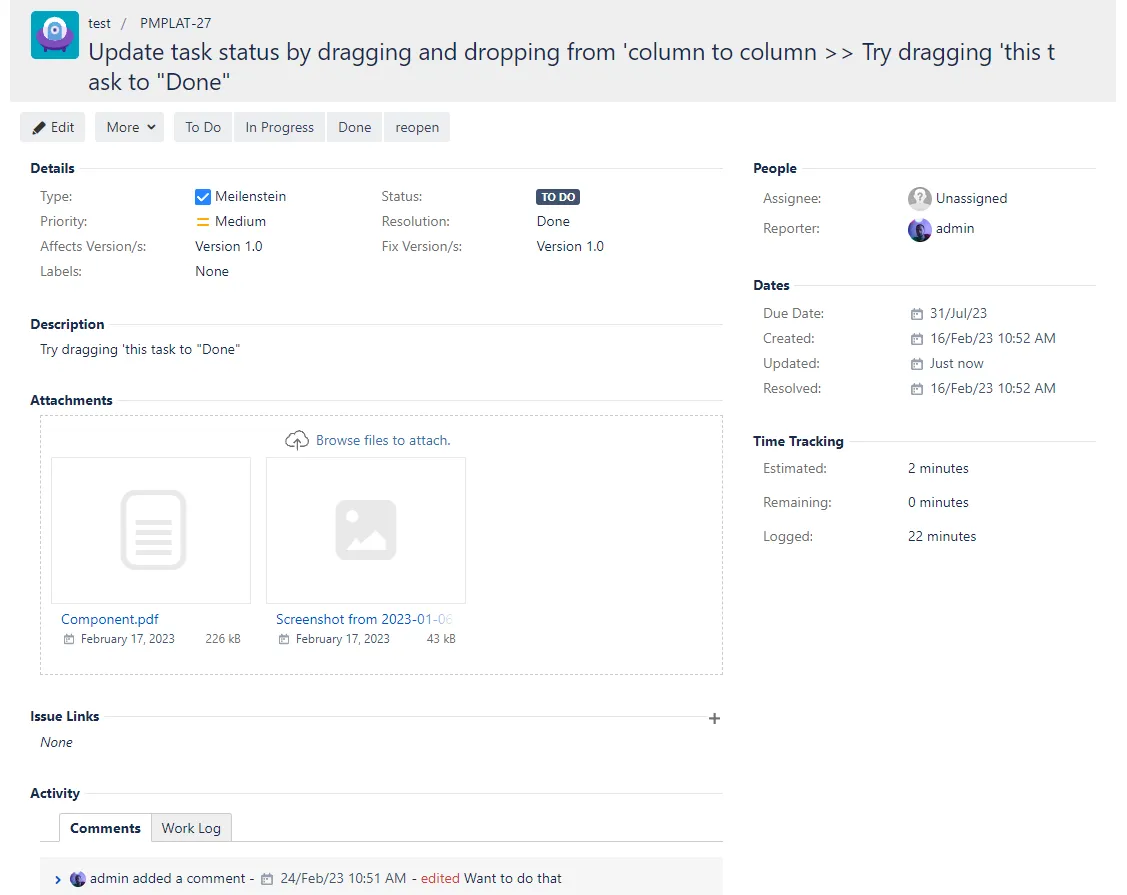The image size is (1127, 895).
Task: Click the Component.pdf date calendar icon
Action: pos(68,639)
